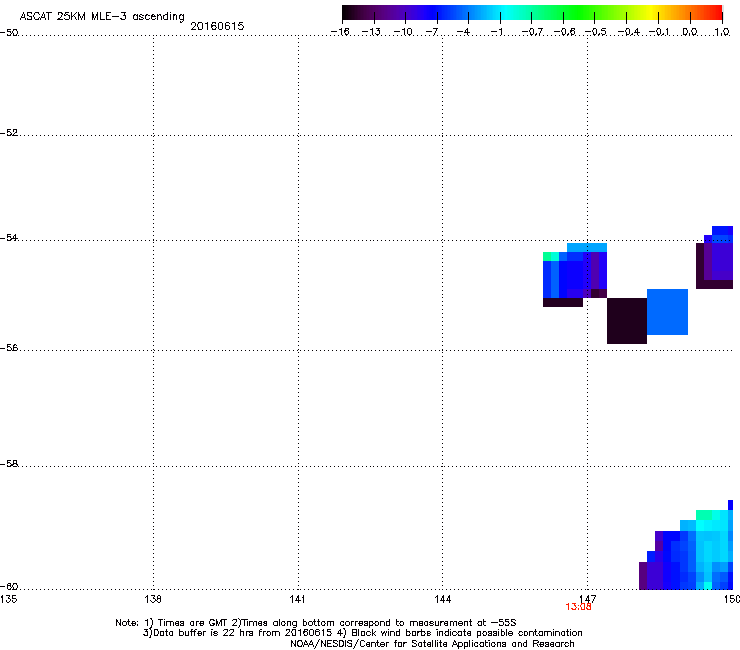Click the latitude label -60
This screenshot has height=650, width=740.
[x=9, y=587]
